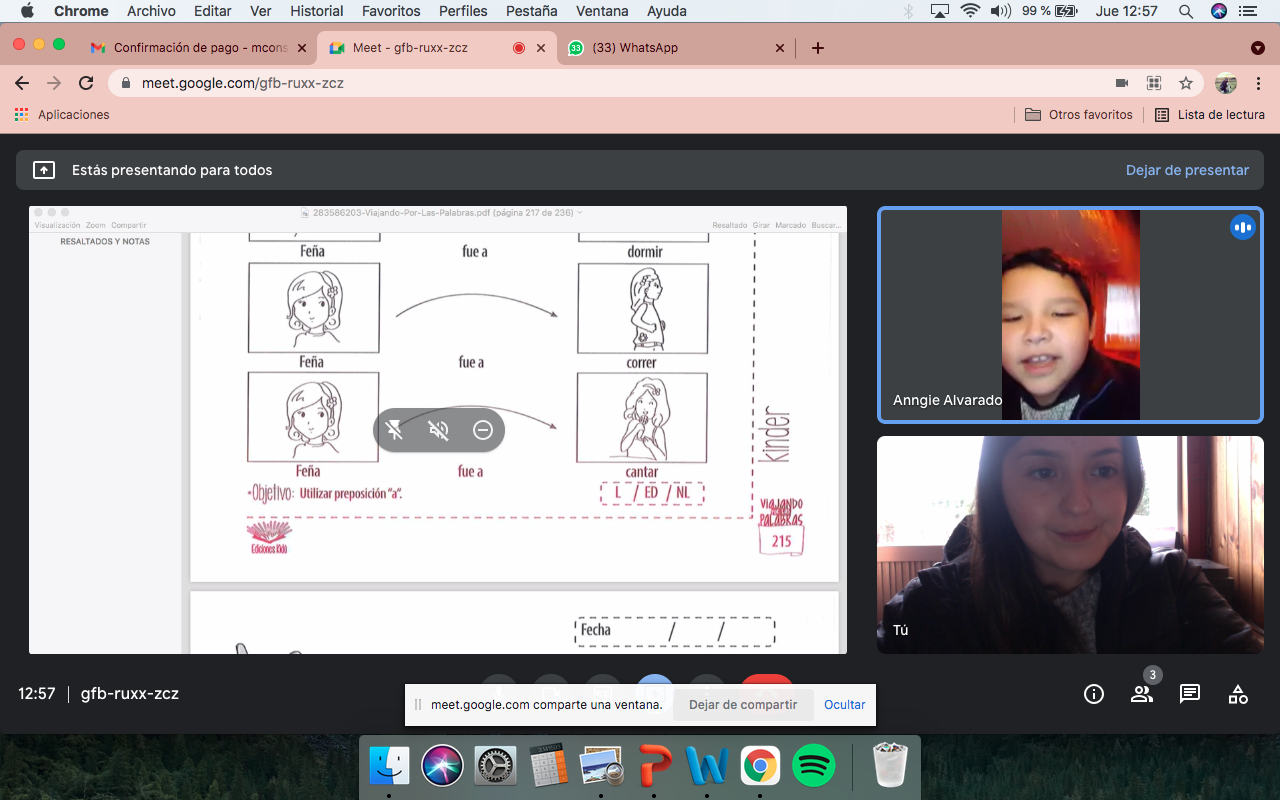Expand the Otros favoritos bookmarks folder
This screenshot has height=800, width=1280.
(x=1079, y=115)
